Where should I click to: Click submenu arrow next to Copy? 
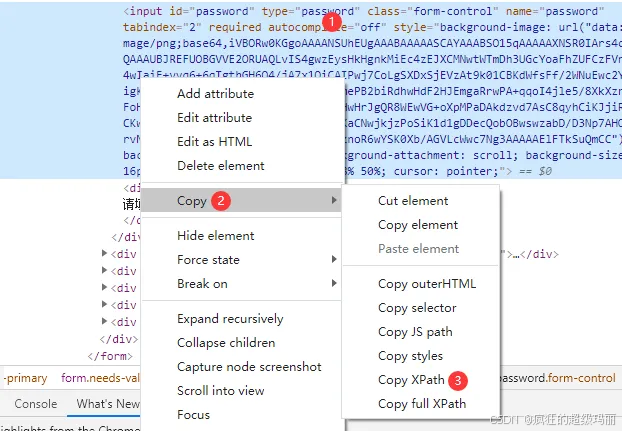pyautogui.click(x=334, y=200)
